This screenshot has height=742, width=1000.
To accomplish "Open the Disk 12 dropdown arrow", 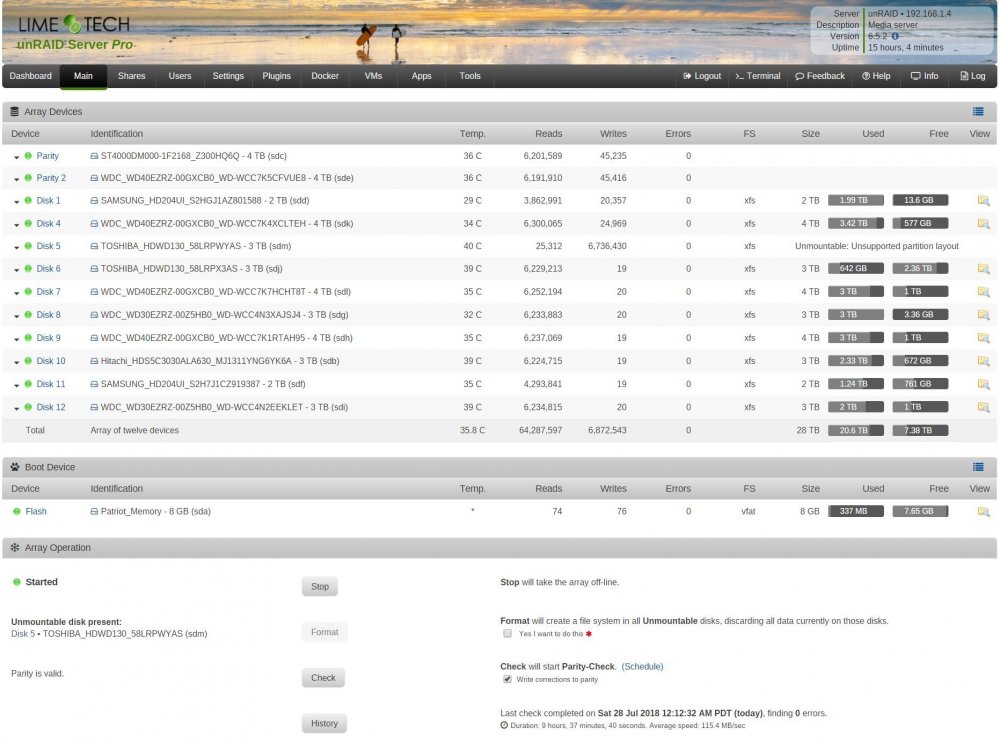I will click(x=17, y=408).
